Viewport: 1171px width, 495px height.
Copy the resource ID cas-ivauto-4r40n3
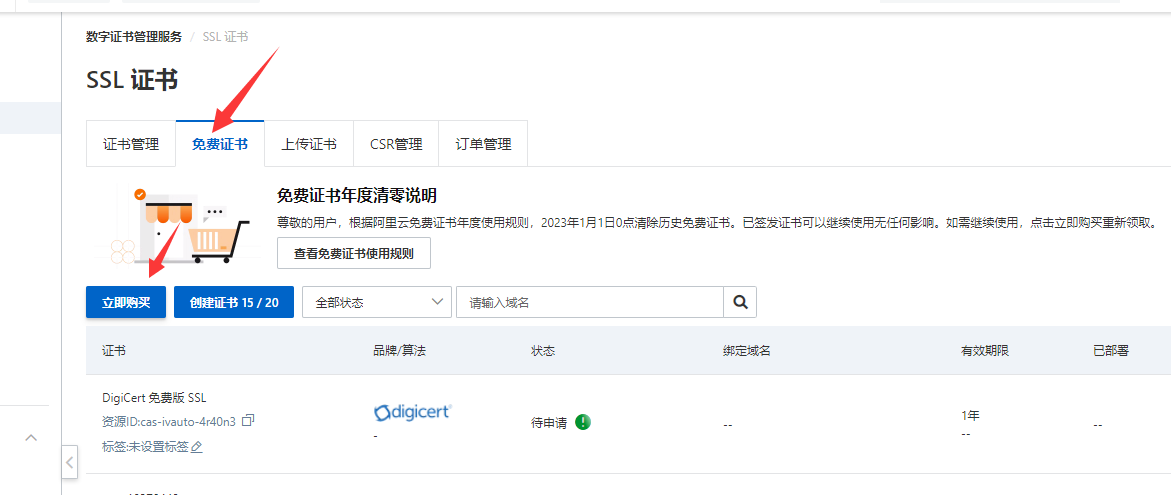[x=249, y=420]
